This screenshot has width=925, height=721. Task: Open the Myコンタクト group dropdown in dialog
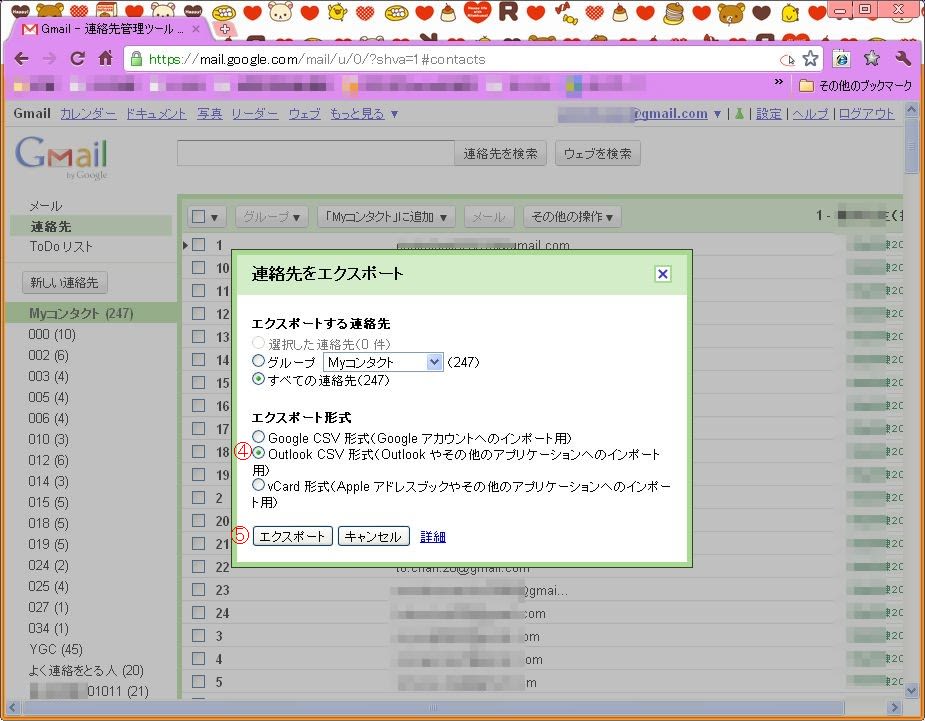382,362
